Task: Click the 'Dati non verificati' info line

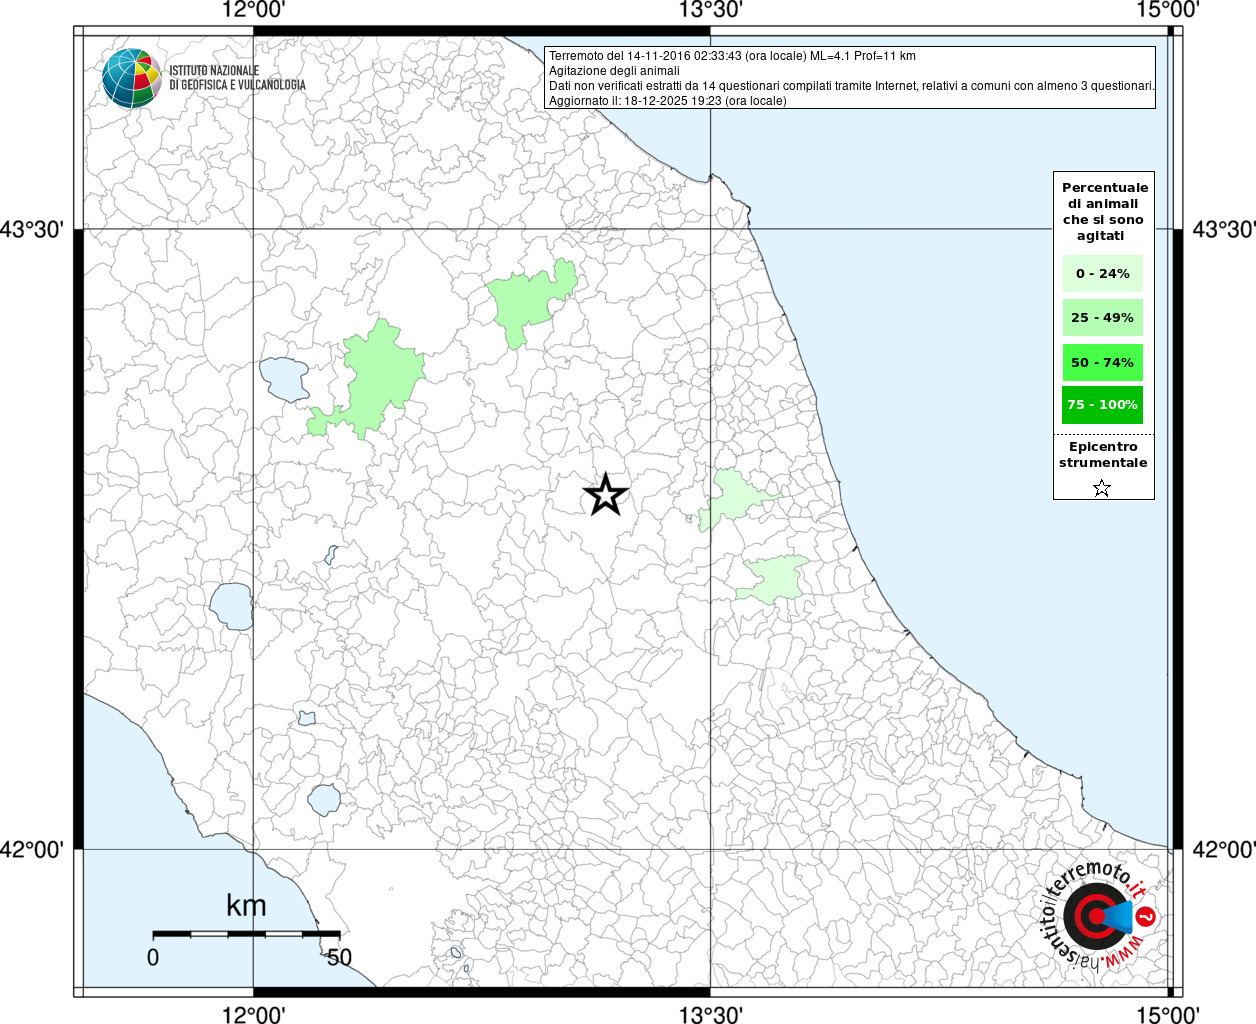Action: click(852, 86)
